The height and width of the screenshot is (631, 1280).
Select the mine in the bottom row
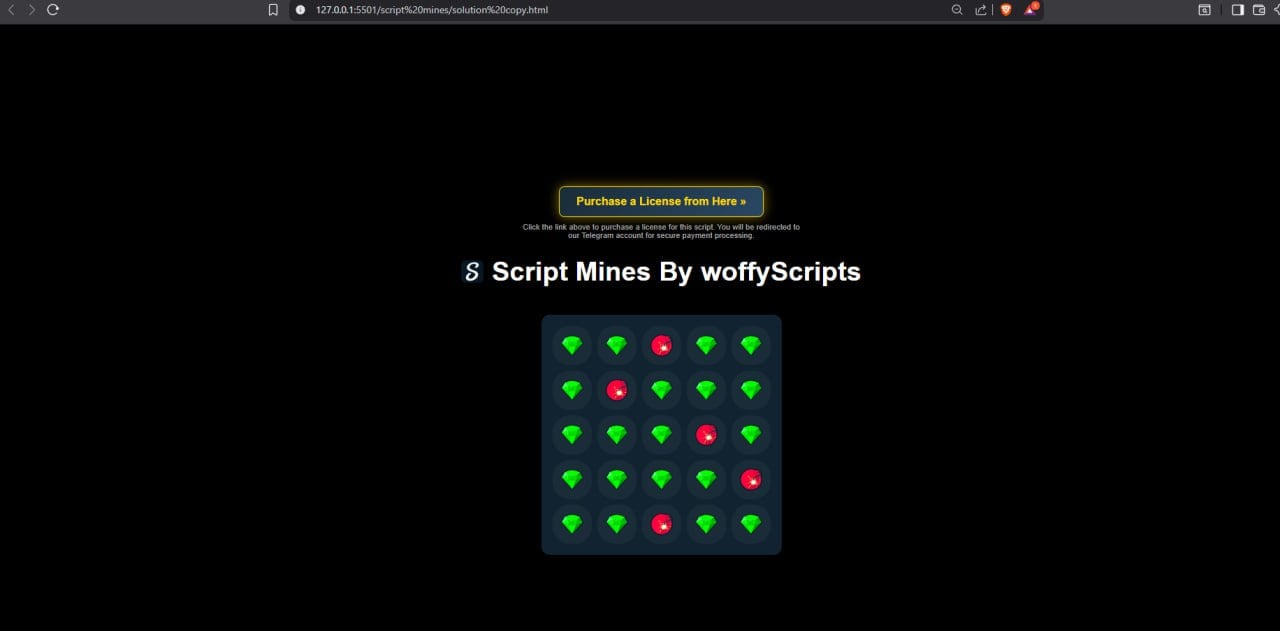click(x=661, y=524)
